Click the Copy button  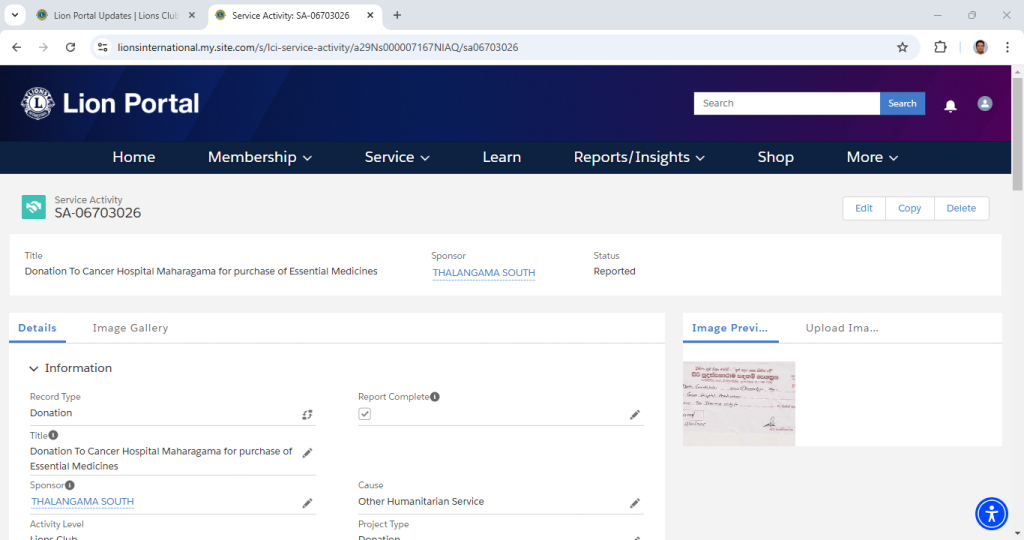tap(910, 208)
